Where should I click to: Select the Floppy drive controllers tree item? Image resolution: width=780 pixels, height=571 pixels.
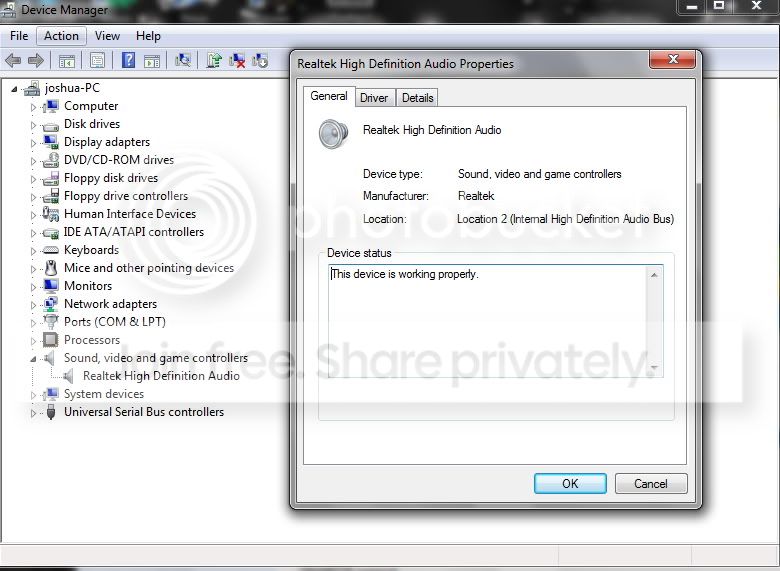(x=126, y=196)
